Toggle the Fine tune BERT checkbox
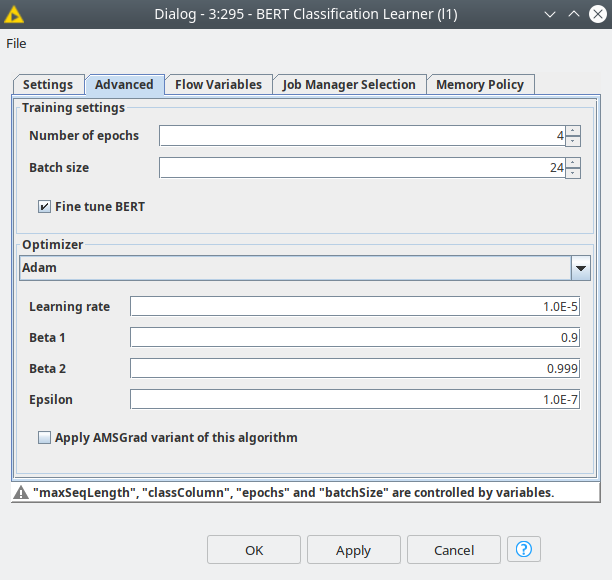612x580 pixels. click(x=44, y=206)
